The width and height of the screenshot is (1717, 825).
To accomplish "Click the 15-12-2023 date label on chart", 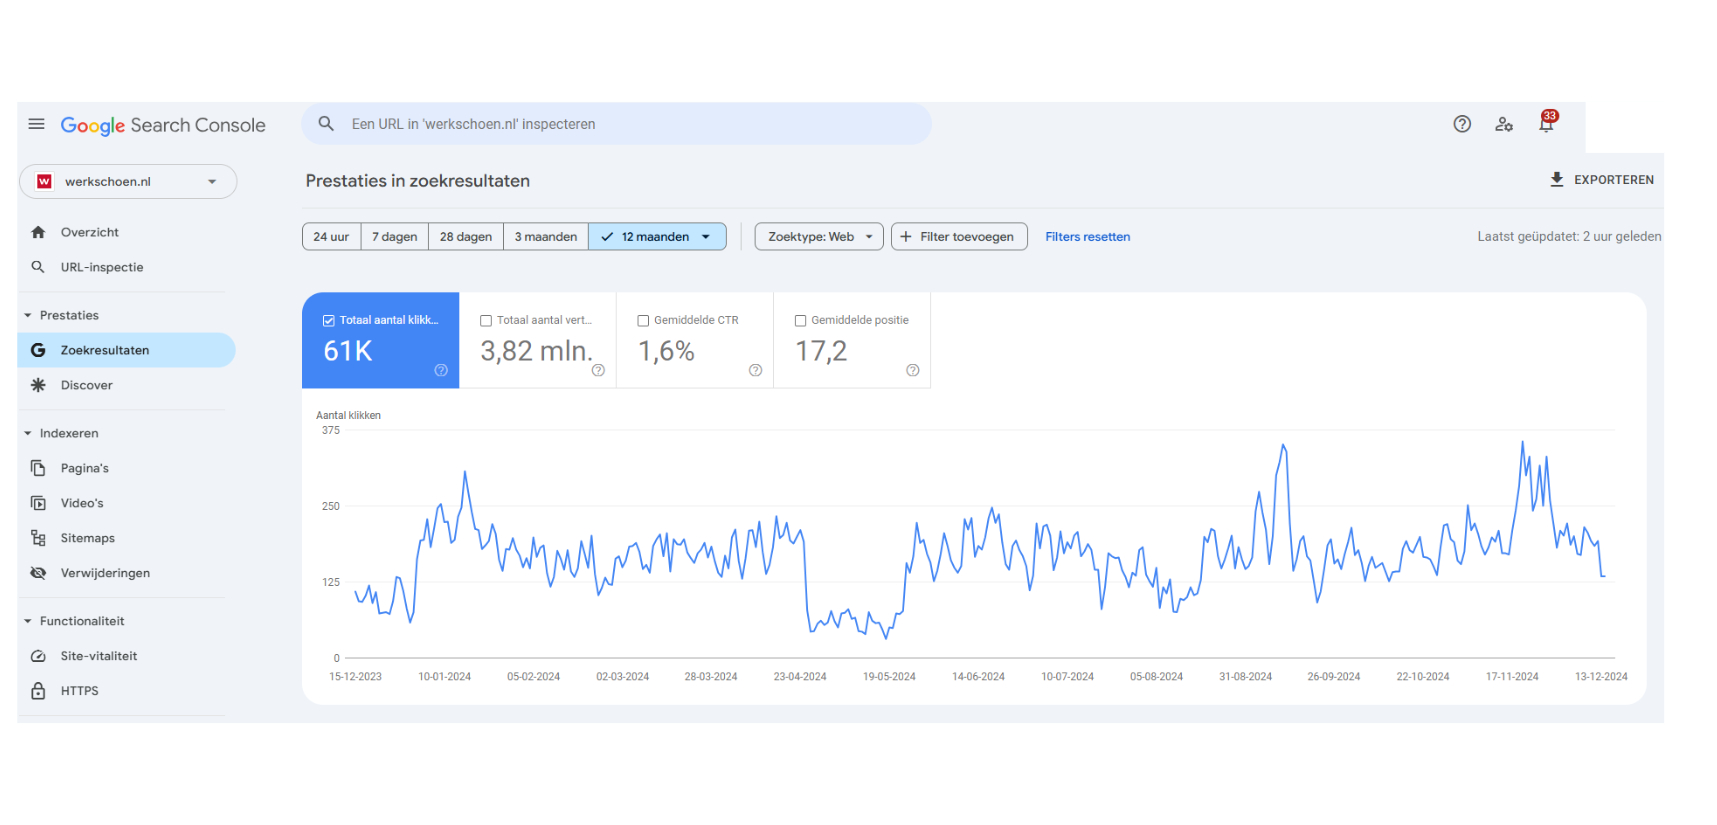I will pos(355,677).
